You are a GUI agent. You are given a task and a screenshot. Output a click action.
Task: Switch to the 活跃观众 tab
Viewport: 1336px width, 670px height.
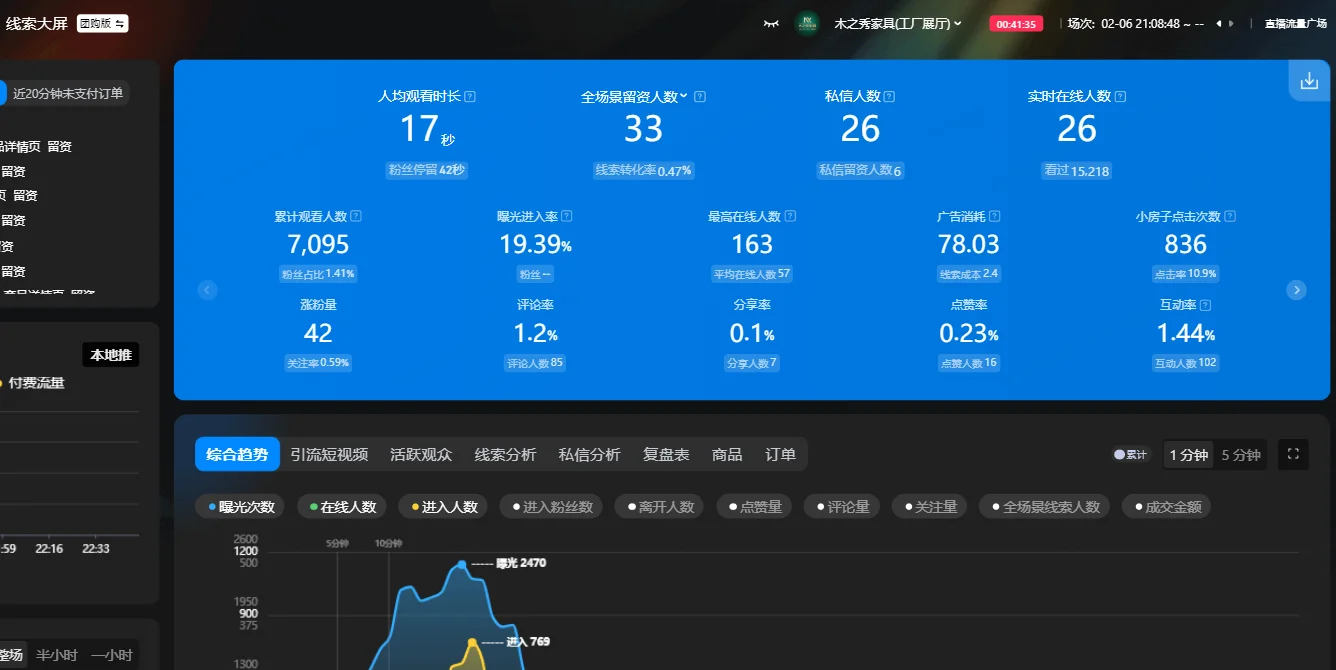click(421, 454)
